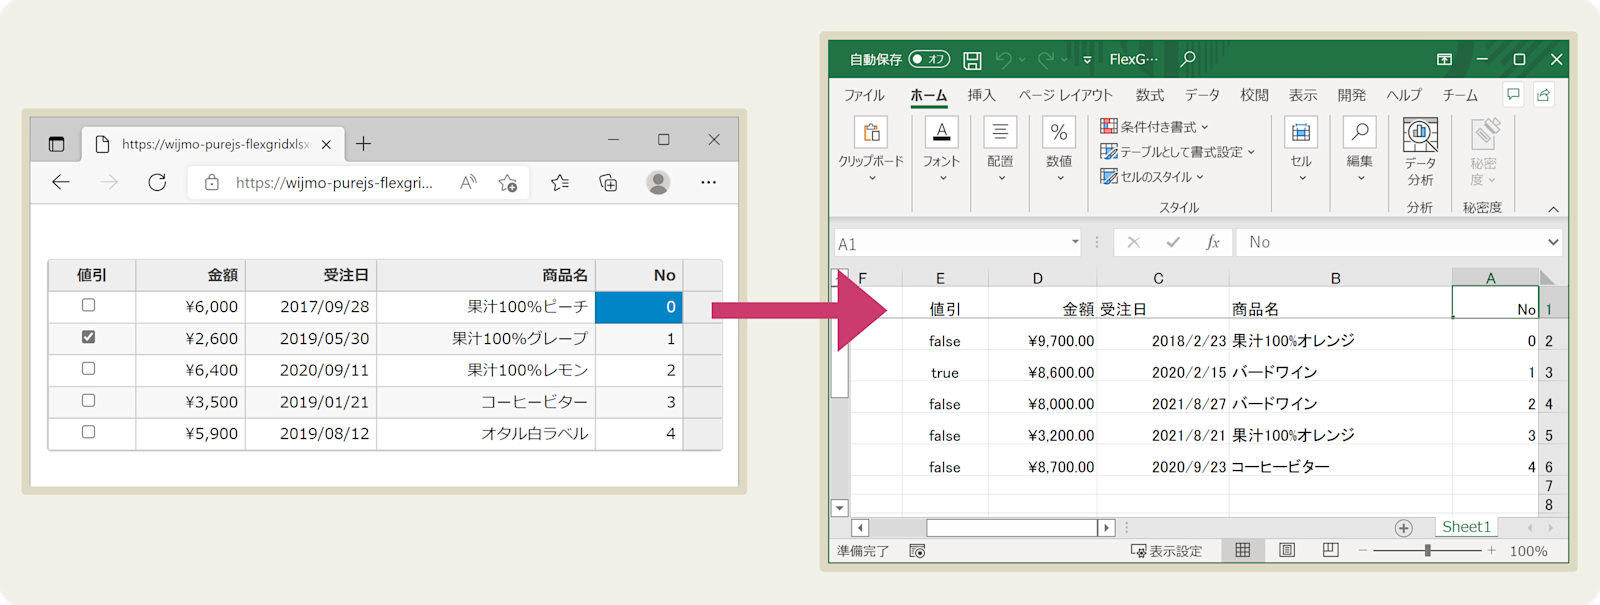This screenshot has height=605, width=1600.
Task: Switch to the 数式 ribbon tab
Action: click(x=1150, y=95)
